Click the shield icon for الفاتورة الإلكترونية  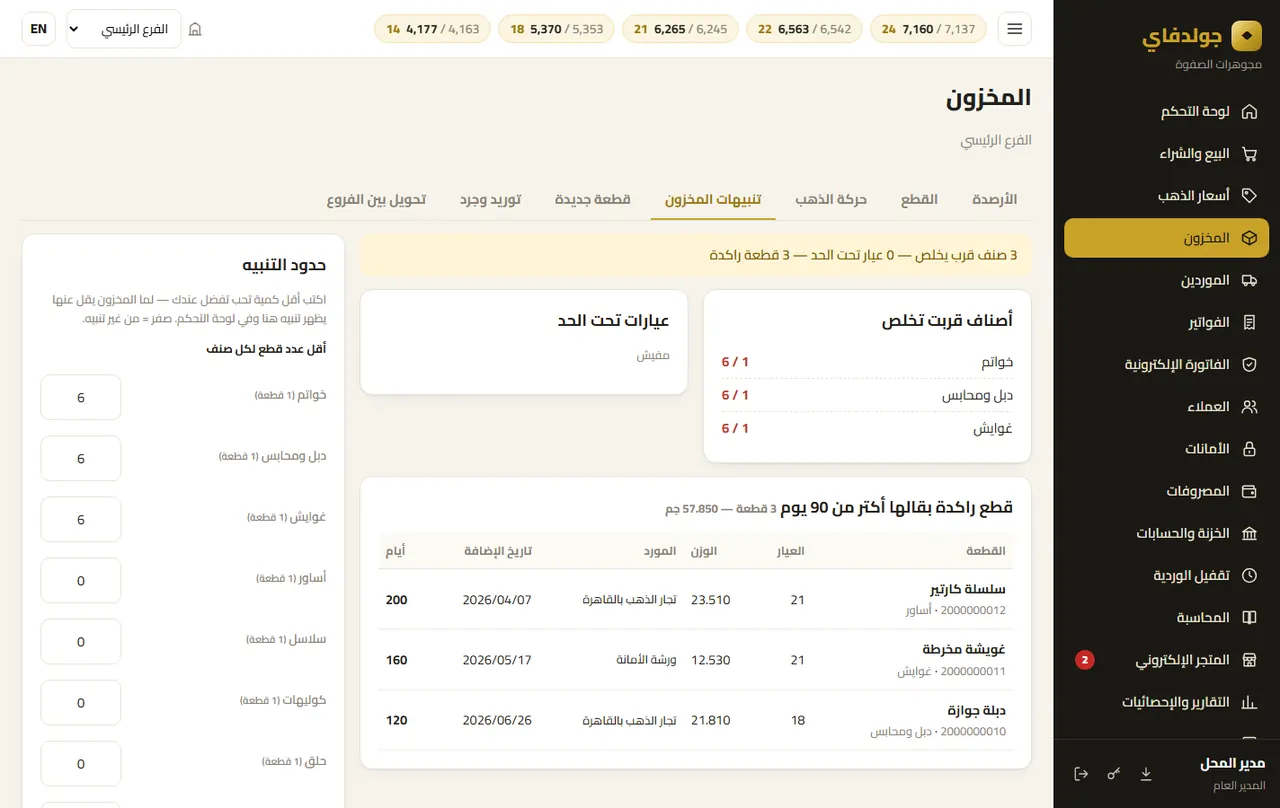pos(1249,365)
